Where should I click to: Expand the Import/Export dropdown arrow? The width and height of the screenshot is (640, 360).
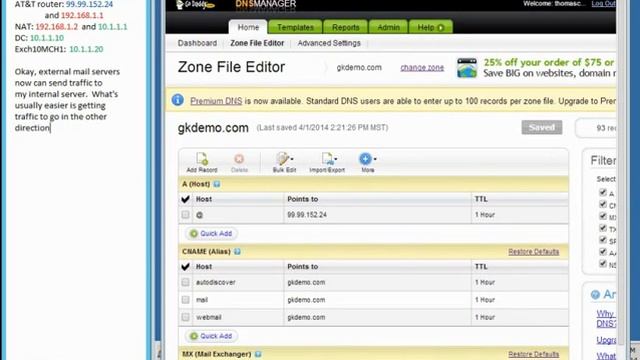[x=336, y=159]
